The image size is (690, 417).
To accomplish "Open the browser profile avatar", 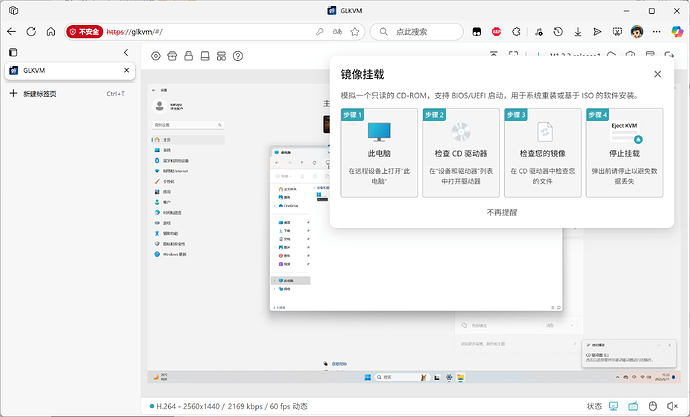I will click(x=637, y=31).
